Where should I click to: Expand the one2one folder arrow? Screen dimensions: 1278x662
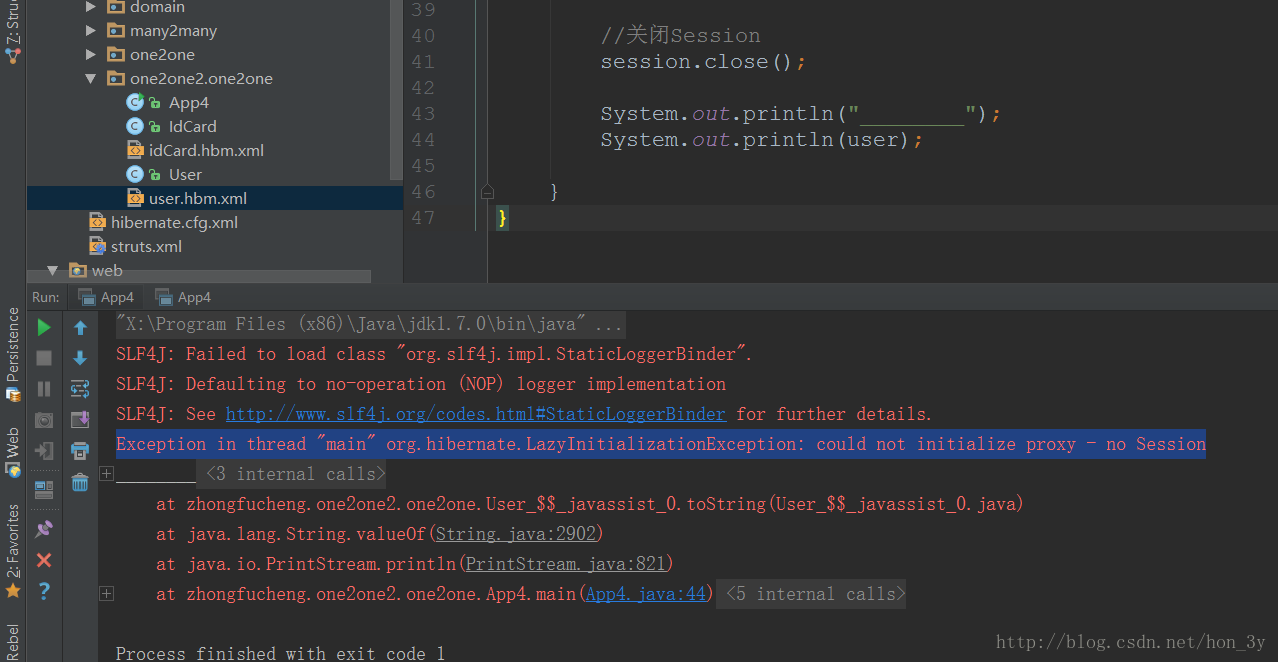pos(91,55)
